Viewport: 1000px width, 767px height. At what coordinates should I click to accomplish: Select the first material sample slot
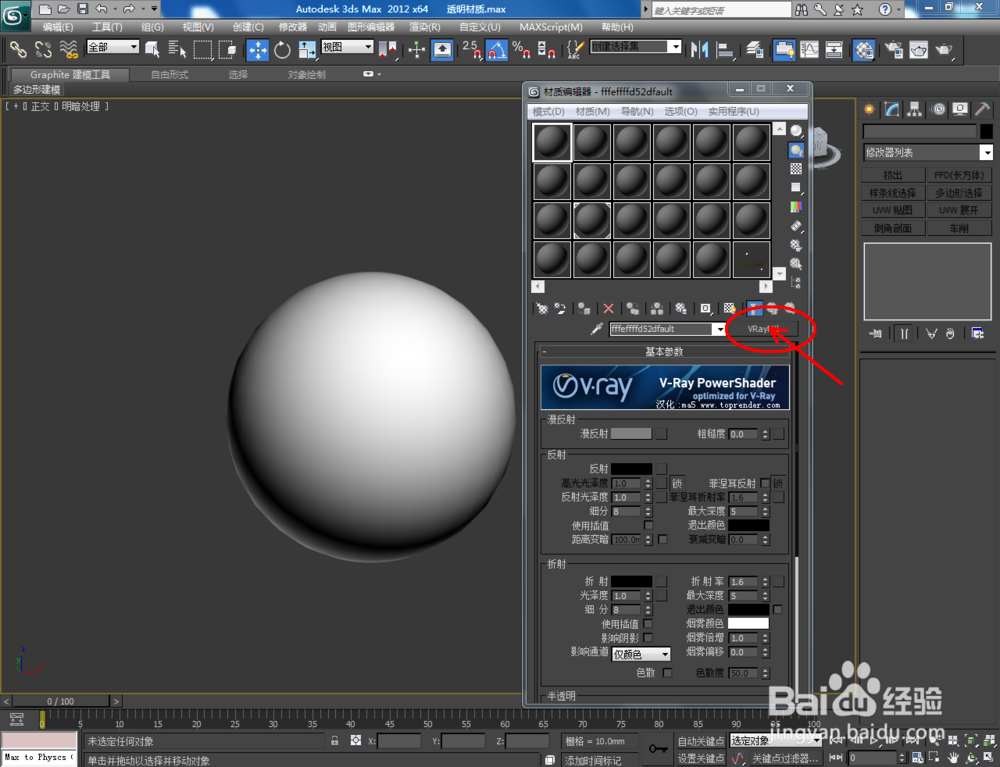(552, 142)
